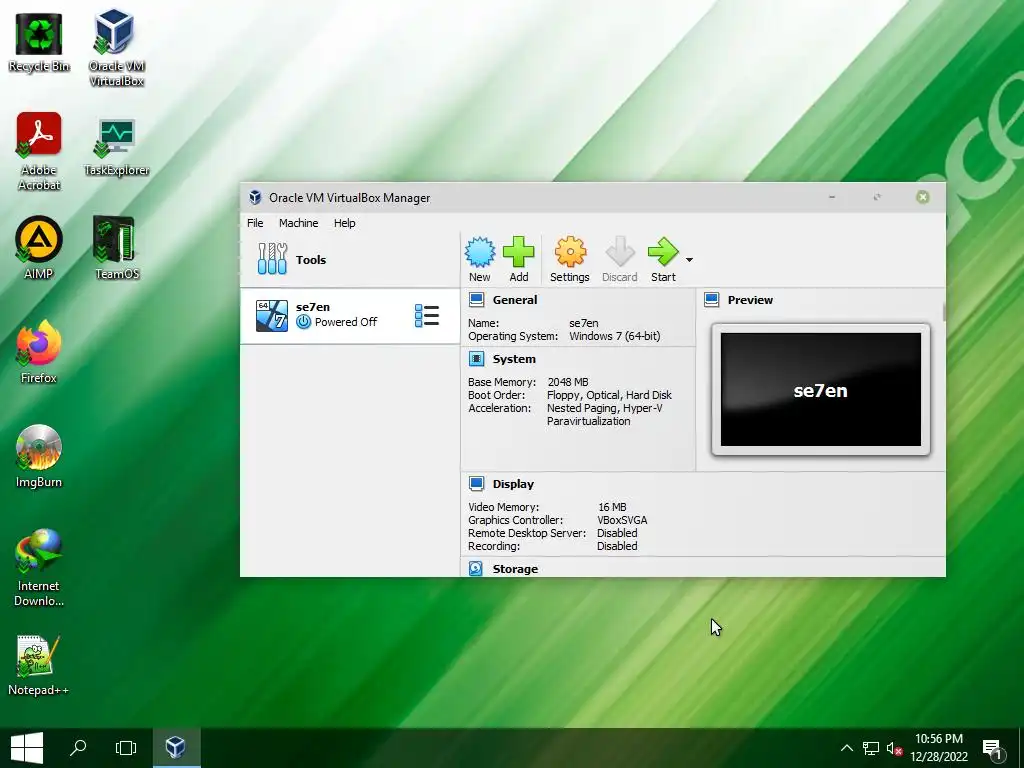The image size is (1024, 768).
Task: Click the Storage section header
Action: [515, 569]
